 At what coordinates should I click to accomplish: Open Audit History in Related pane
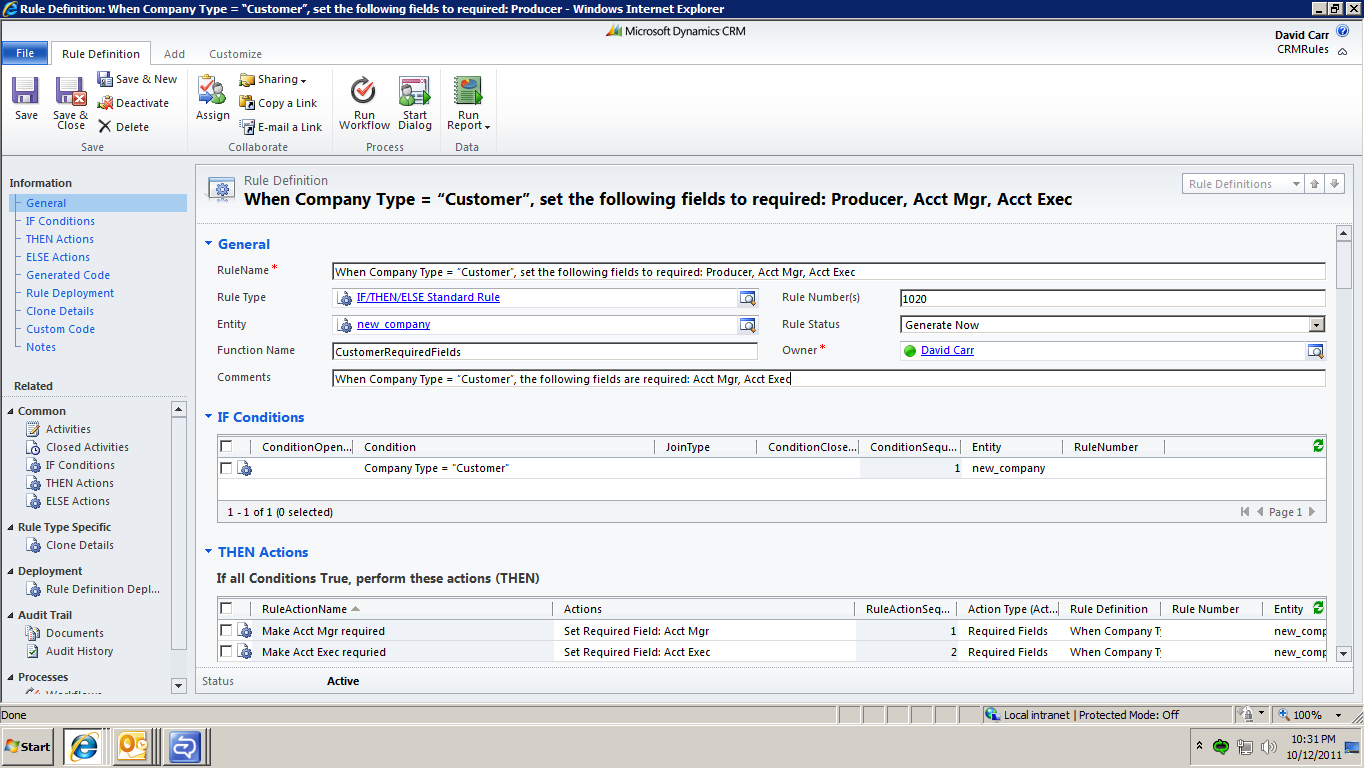79,651
